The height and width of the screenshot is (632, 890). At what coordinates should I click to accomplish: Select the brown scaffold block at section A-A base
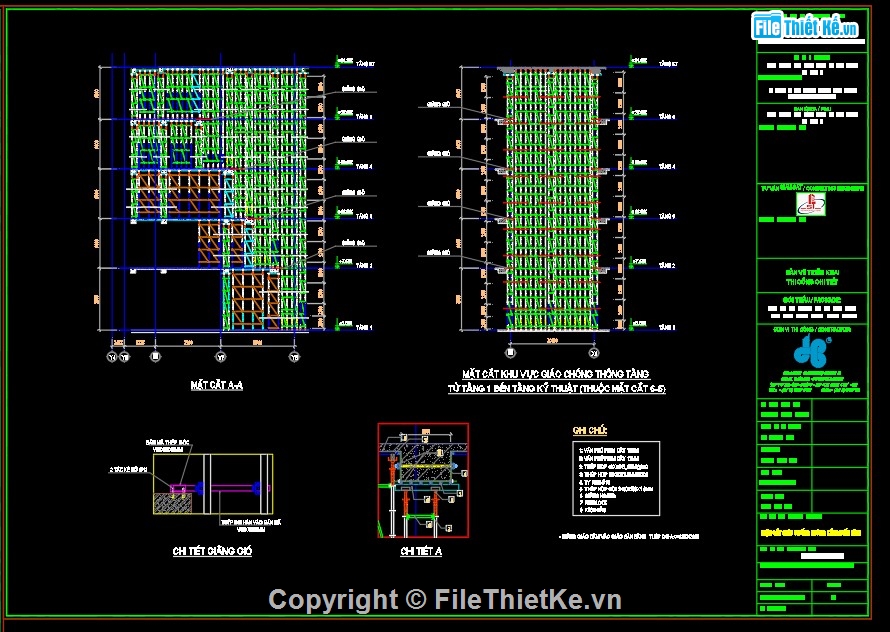tap(255, 300)
